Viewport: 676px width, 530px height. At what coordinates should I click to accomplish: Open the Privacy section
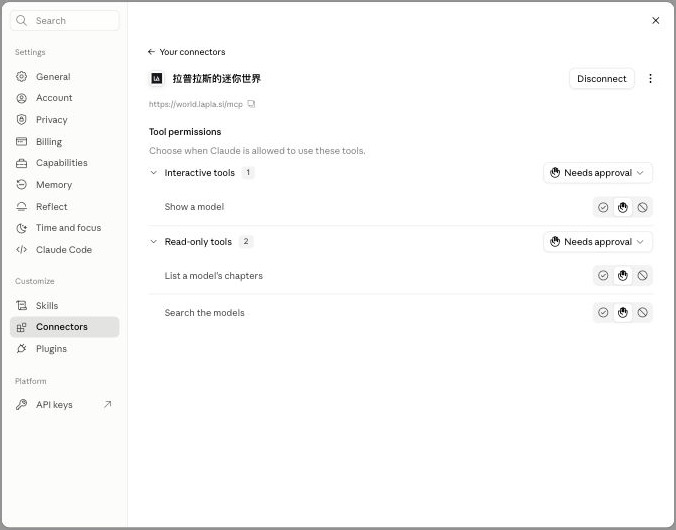coord(65,119)
